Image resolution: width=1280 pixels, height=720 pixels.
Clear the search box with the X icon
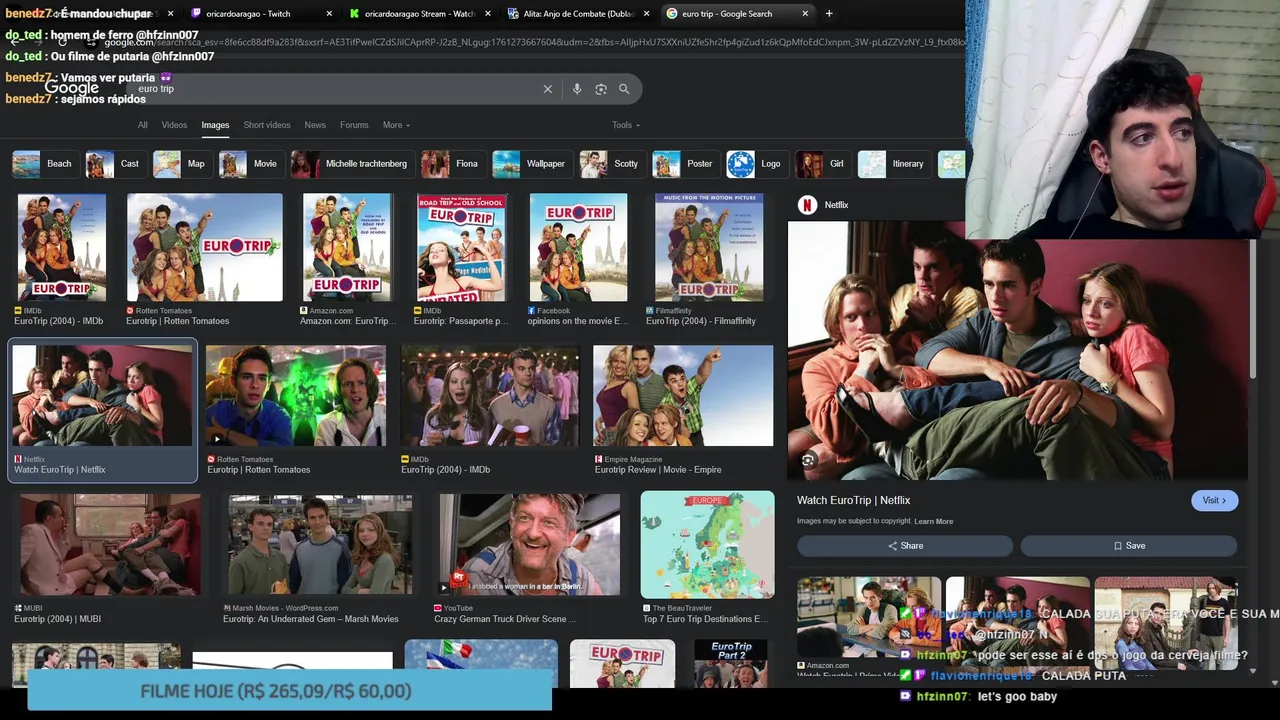(x=547, y=89)
